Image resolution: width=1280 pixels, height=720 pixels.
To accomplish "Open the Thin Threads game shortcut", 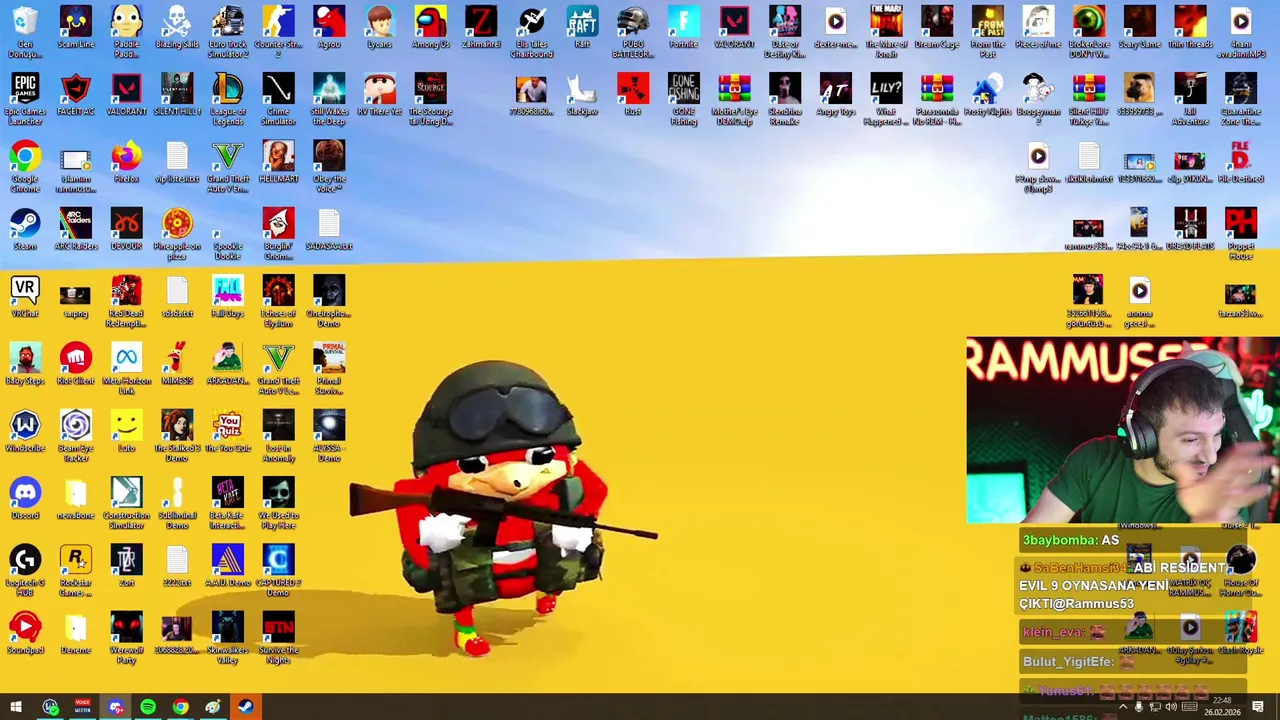I will (x=1190, y=28).
